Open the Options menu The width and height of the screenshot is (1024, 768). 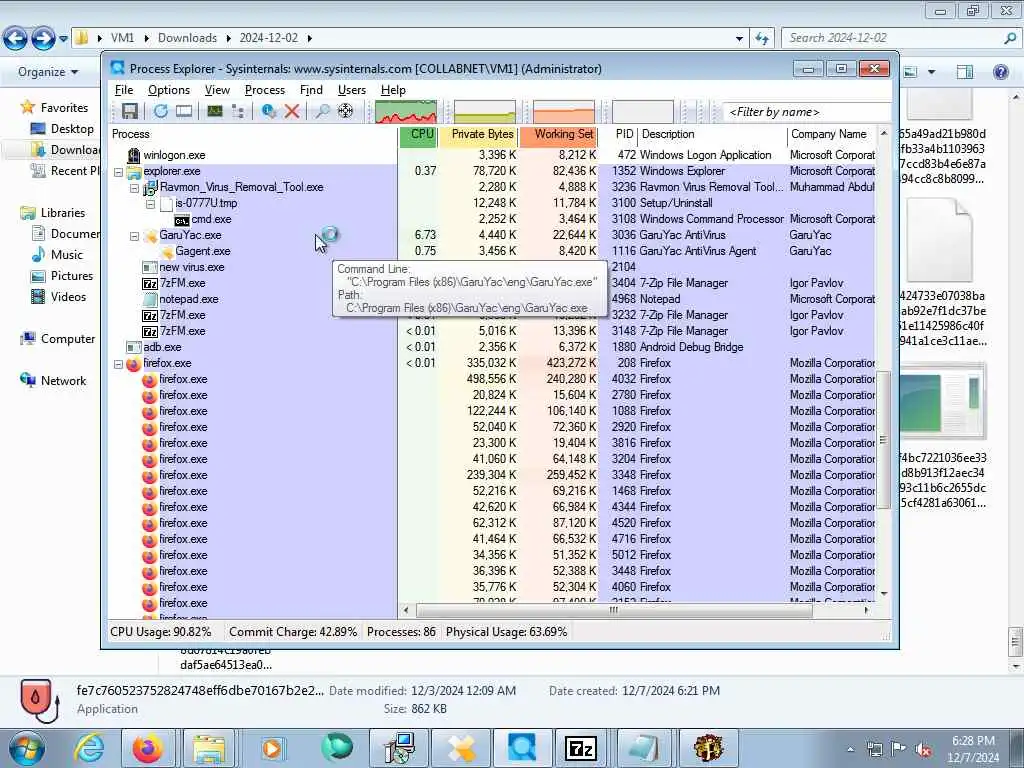[x=168, y=90]
